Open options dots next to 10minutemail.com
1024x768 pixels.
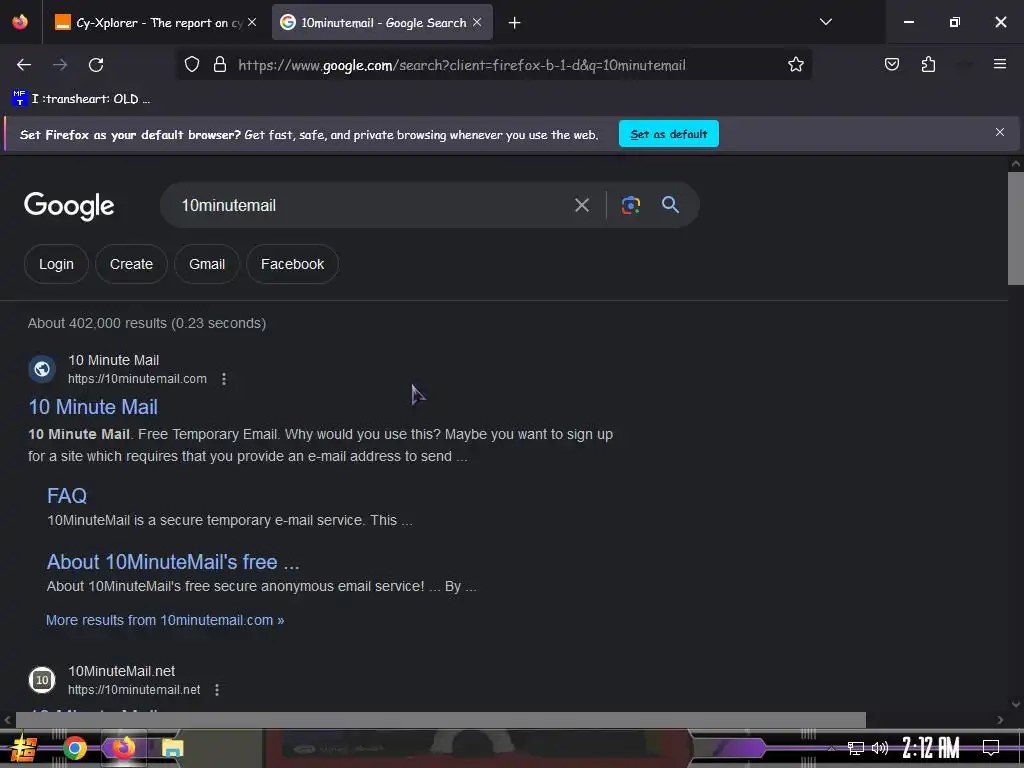point(224,379)
